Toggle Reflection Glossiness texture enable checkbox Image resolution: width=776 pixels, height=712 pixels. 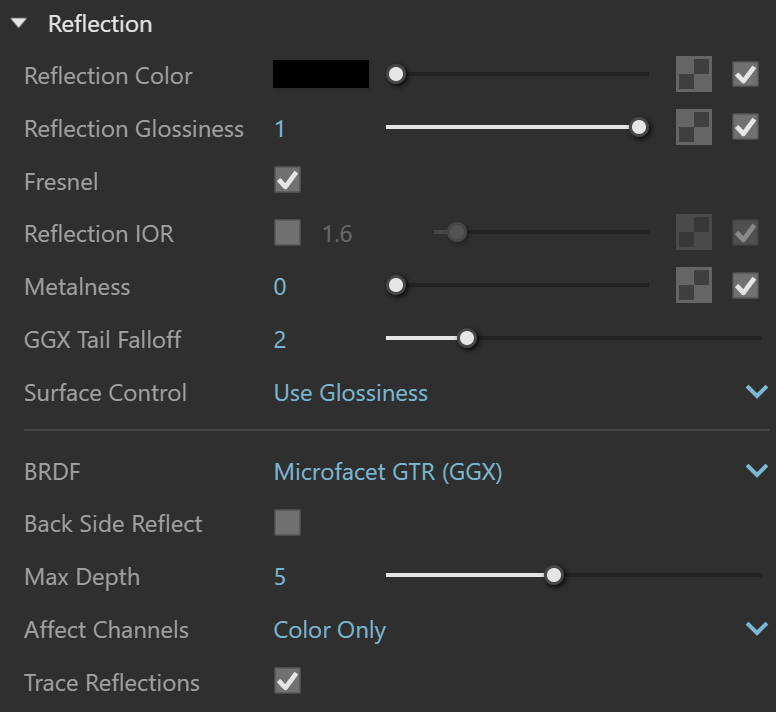[745, 127]
